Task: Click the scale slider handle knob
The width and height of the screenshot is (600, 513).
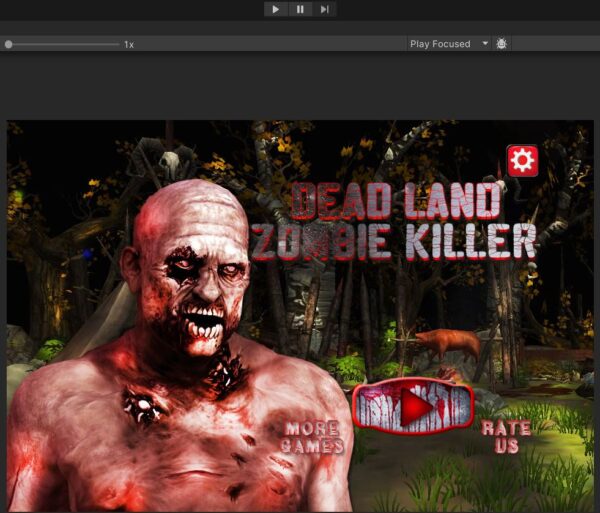Action: [9, 44]
